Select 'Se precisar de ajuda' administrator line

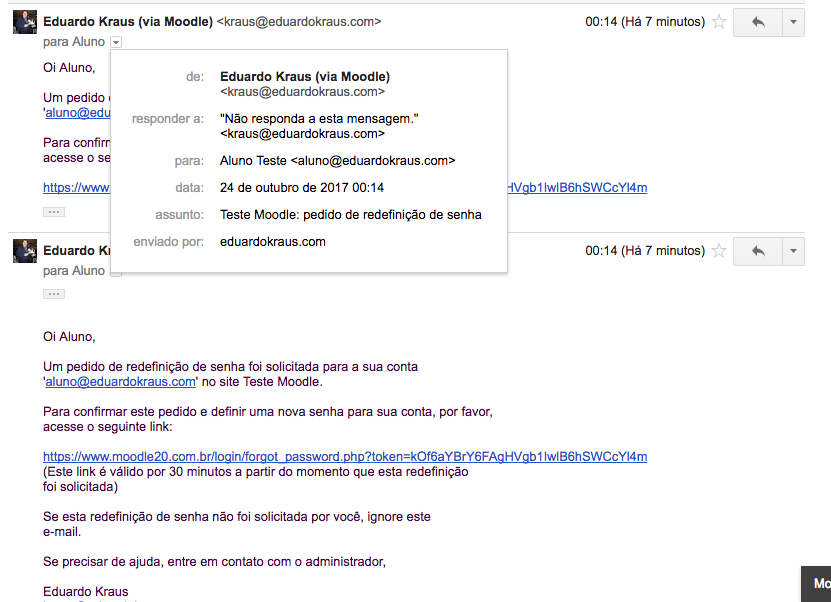(215, 562)
